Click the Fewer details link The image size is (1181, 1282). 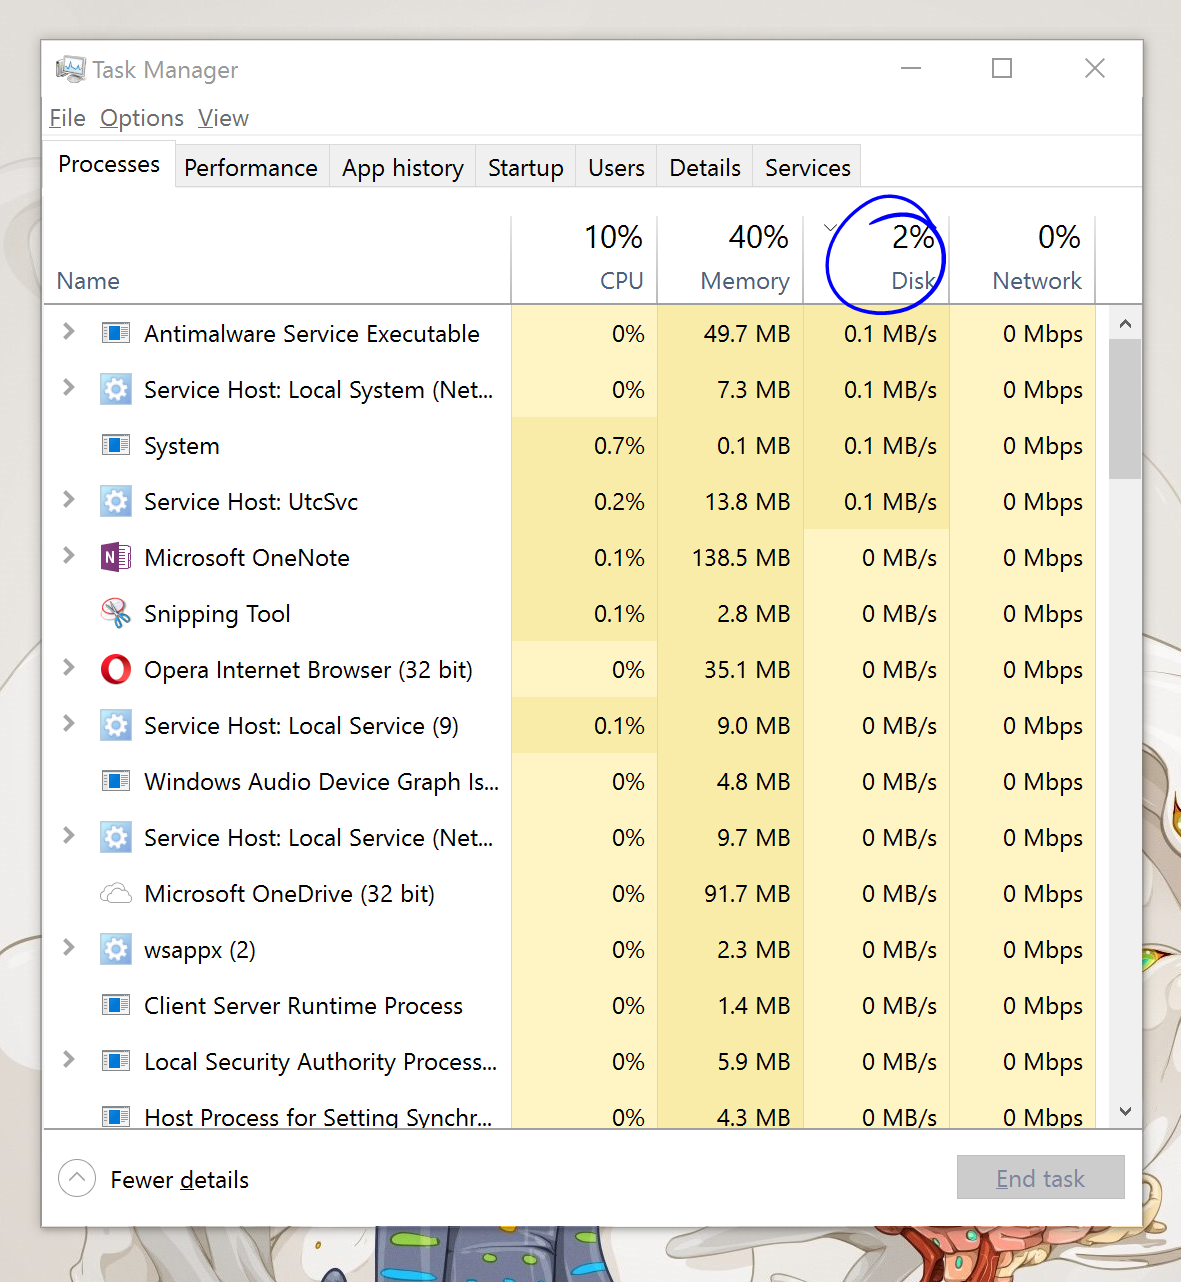pyautogui.click(x=180, y=1180)
